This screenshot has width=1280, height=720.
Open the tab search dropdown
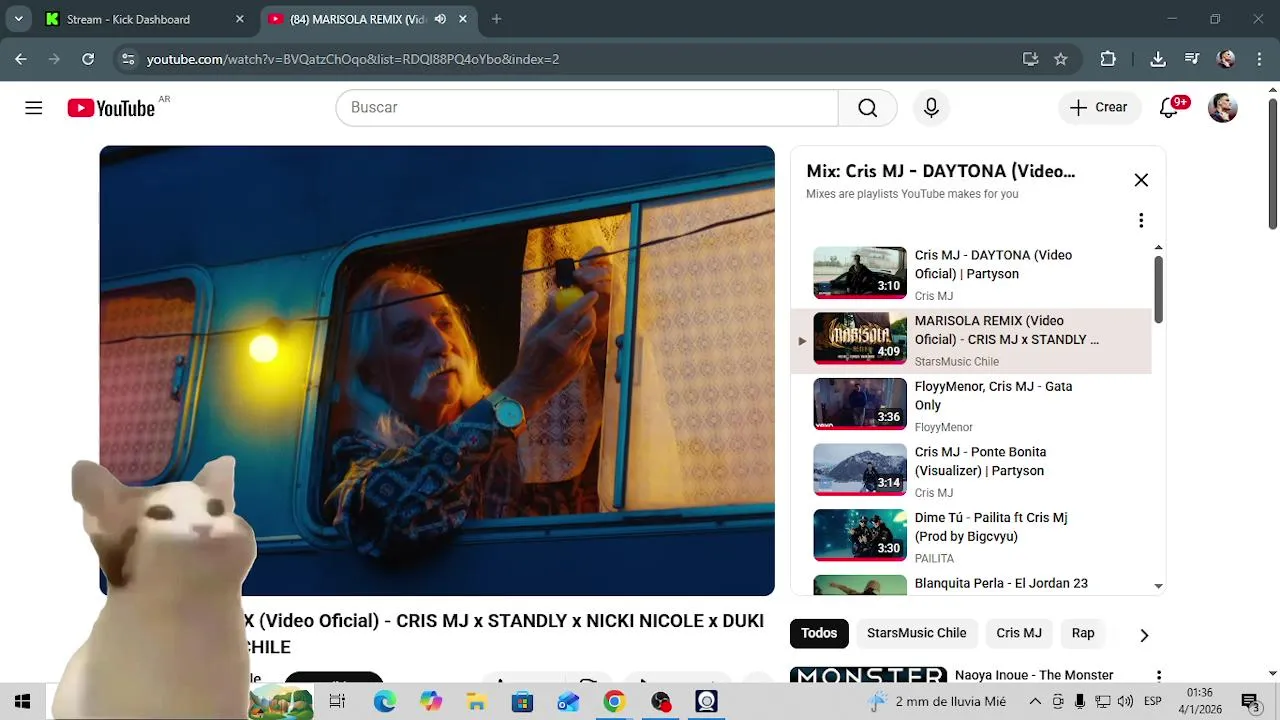click(x=18, y=19)
